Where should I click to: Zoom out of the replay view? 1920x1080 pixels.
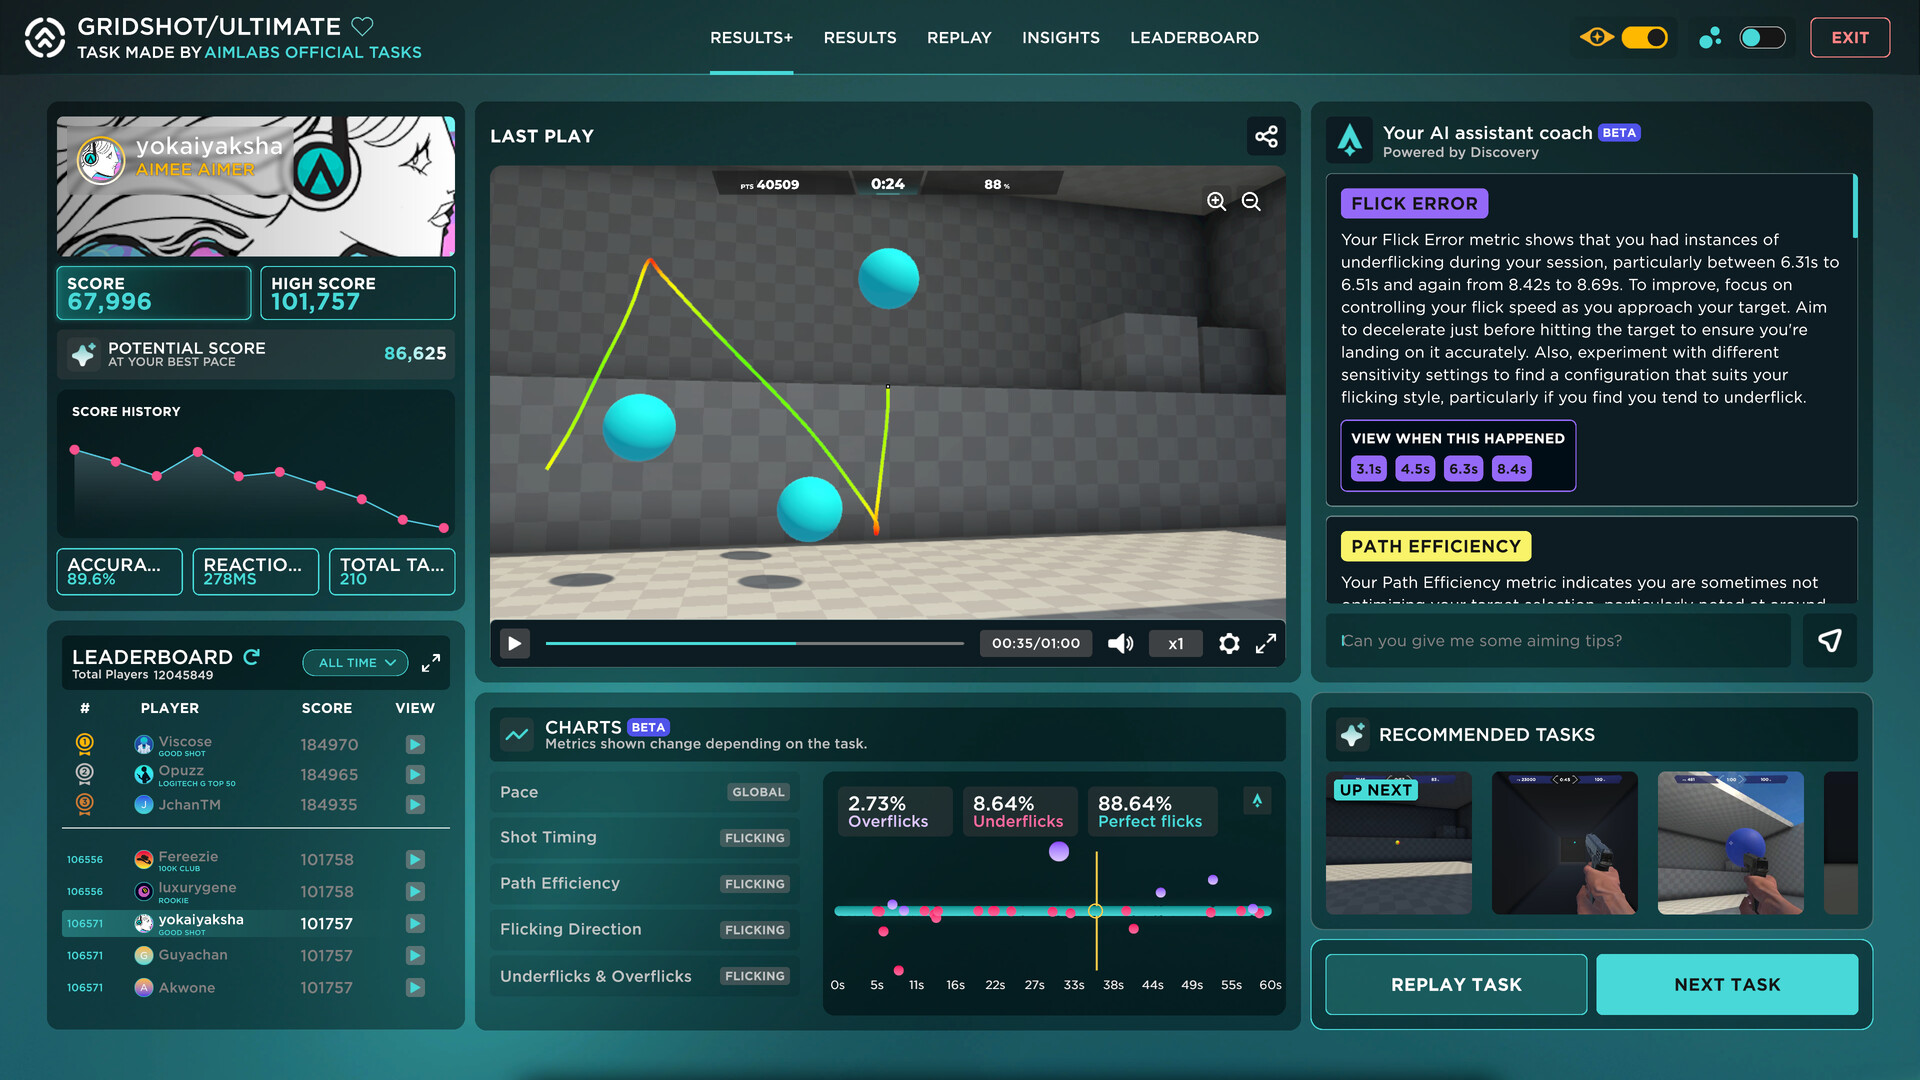pos(1250,202)
